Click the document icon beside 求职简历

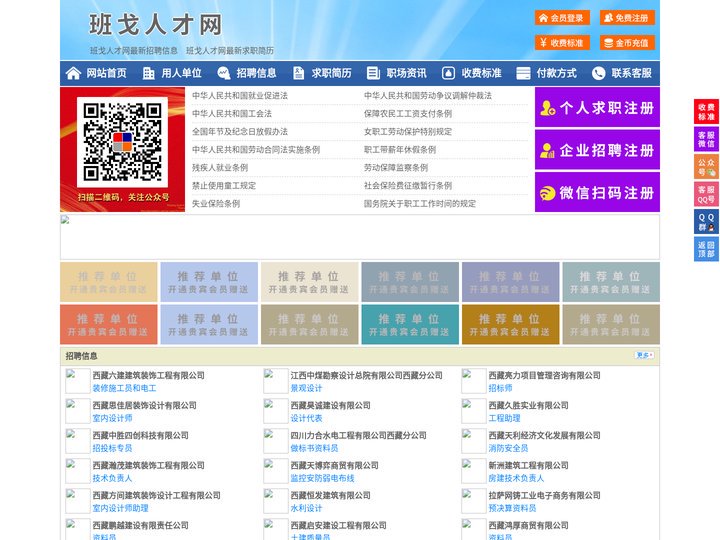[298, 73]
